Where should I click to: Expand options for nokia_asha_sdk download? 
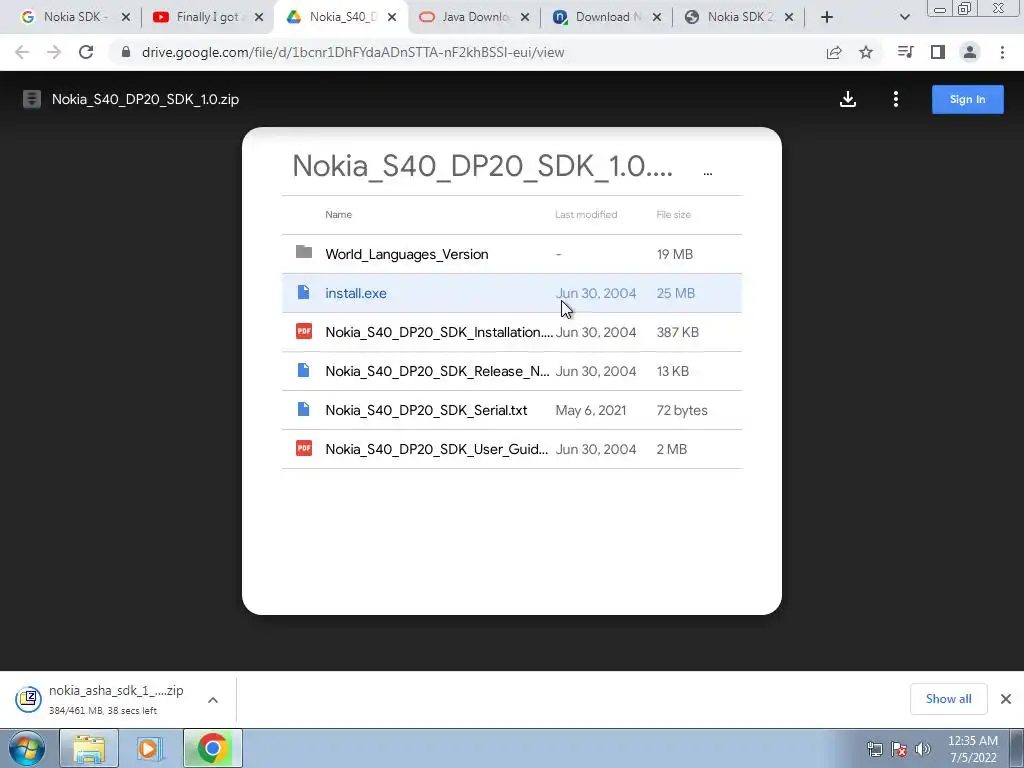[213, 700]
